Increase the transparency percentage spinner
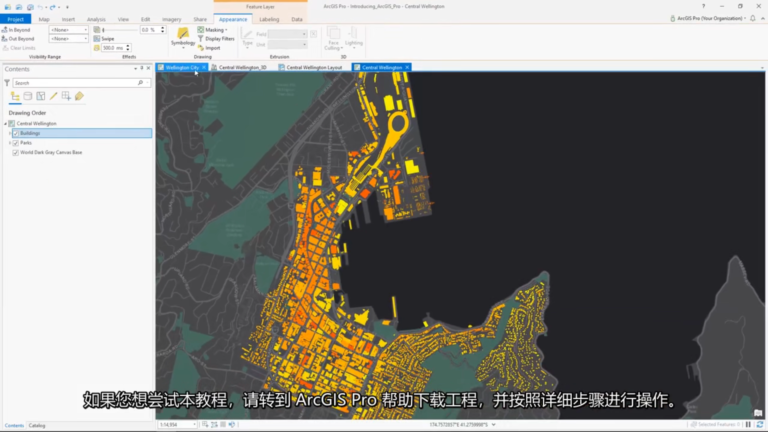This screenshot has height=432, width=768. (163, 28)
